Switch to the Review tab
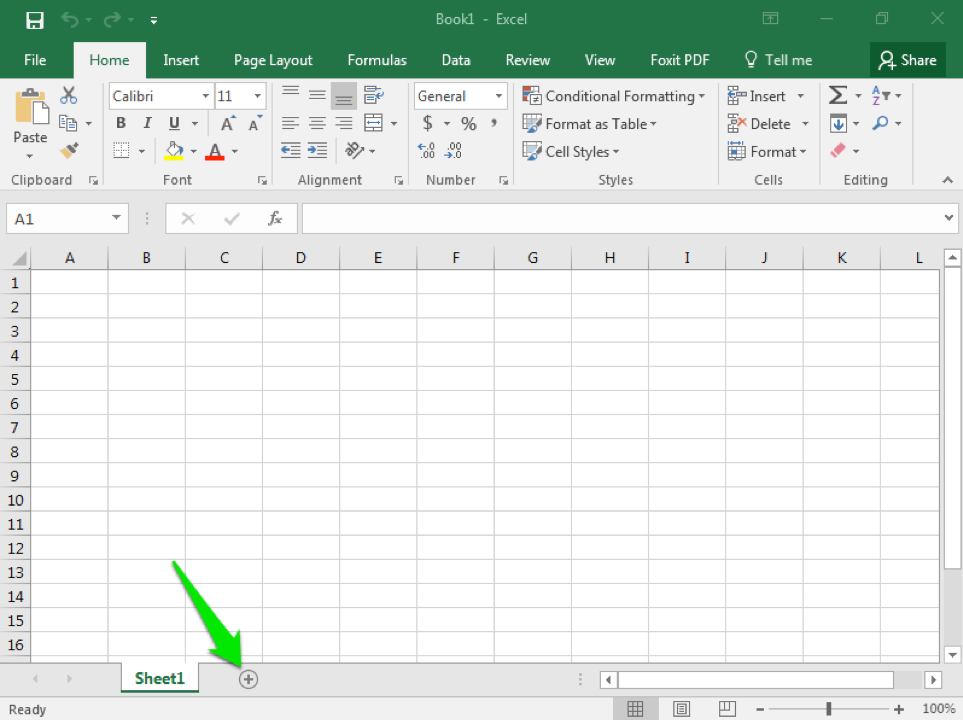Image resolution: width=963 pixels, height=720 pixels. pos(528,60)
